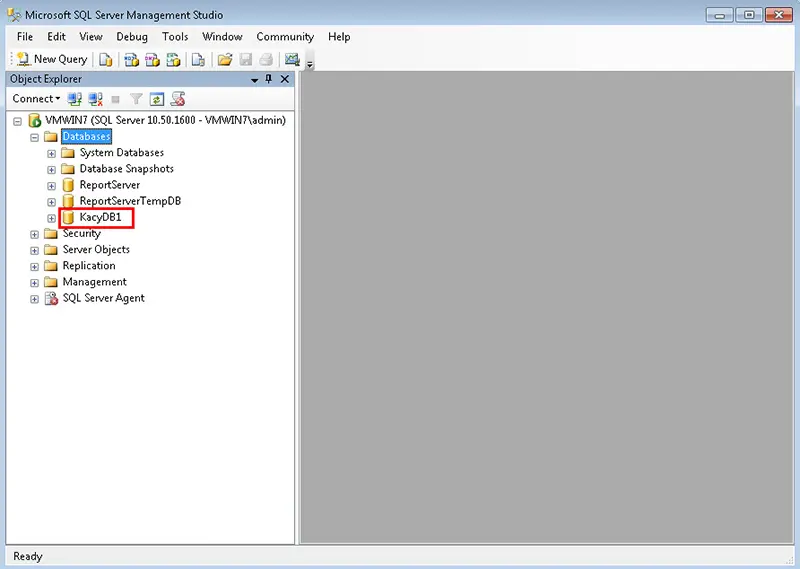Open Activity Monitor from toolbar
This screenshot has width=800, height=569.
pyautogui.click(x=292, y=60)
